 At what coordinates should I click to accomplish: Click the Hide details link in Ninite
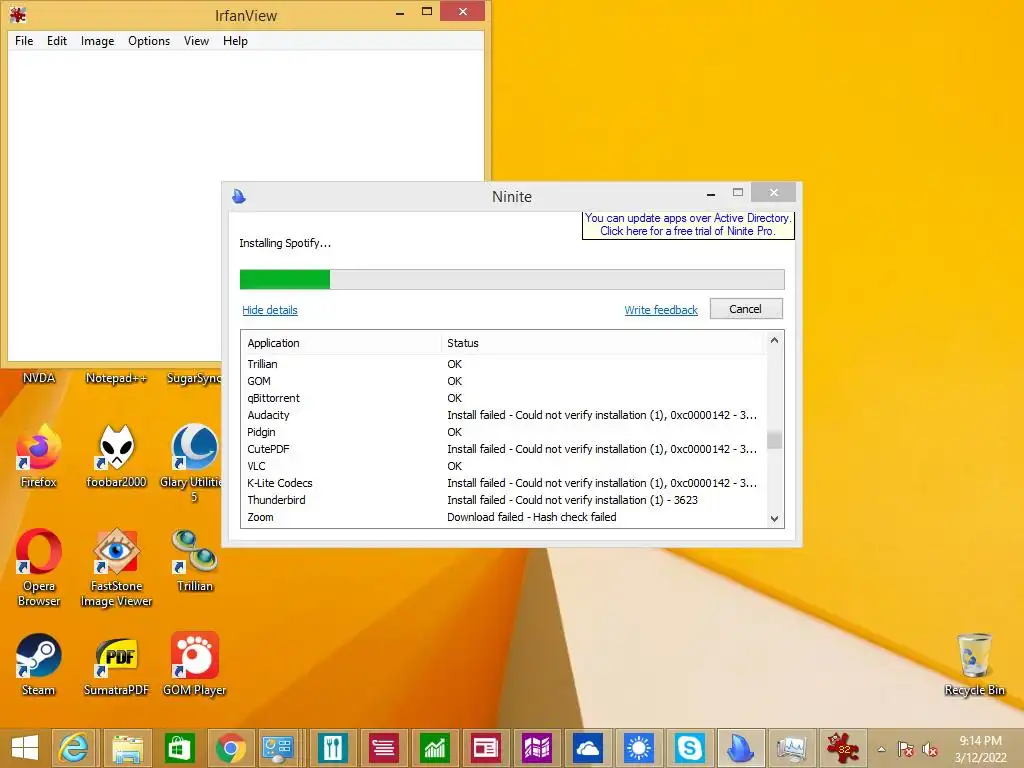[270, 310]
